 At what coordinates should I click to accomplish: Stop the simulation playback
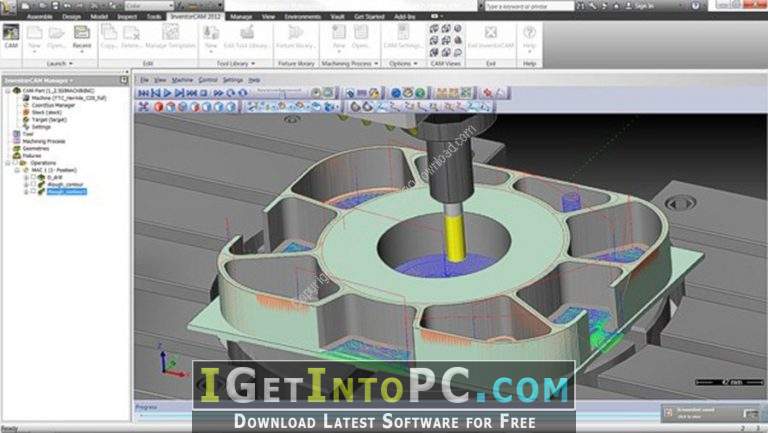click(204, 93)
